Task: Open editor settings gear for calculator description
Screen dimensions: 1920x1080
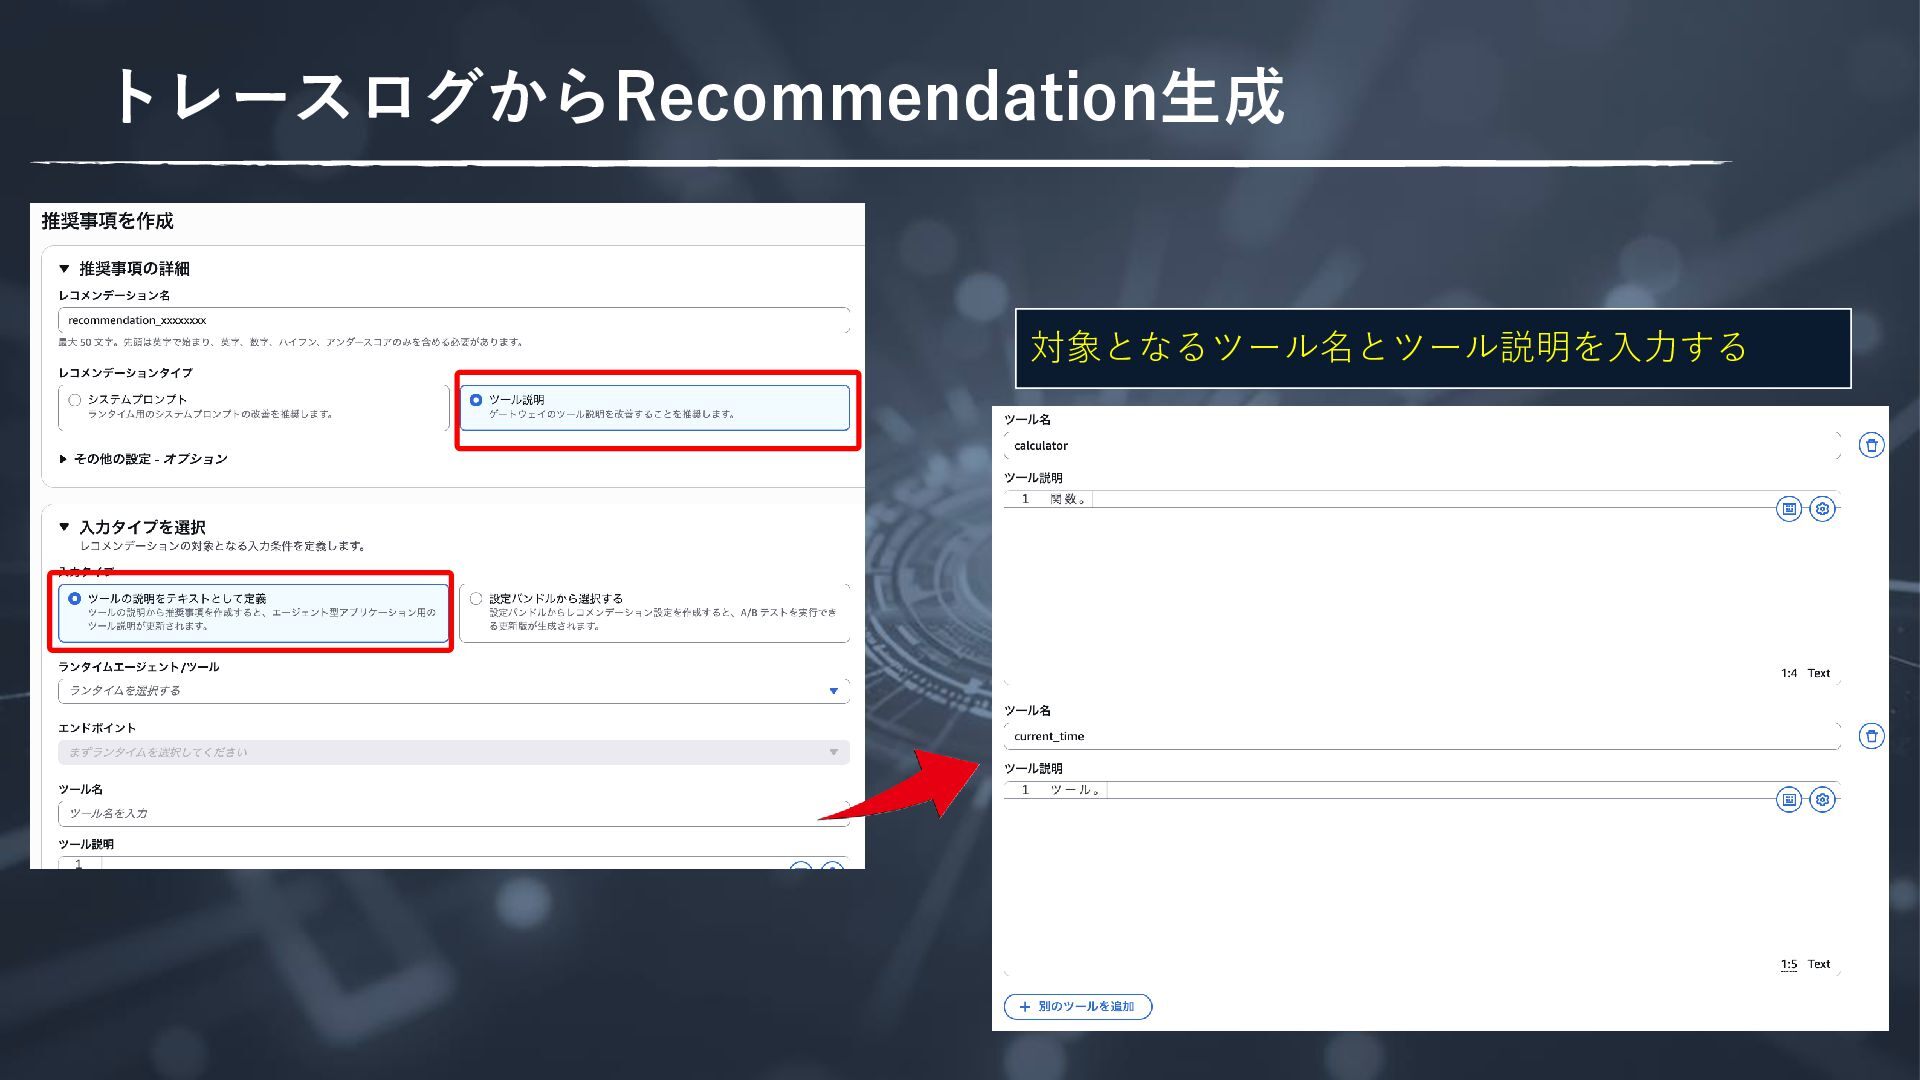Action: point(1822,509)
